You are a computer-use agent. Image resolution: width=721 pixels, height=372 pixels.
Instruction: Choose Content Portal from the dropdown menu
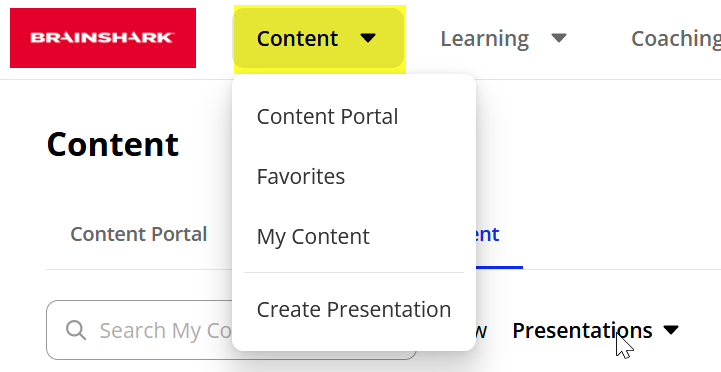[327, 117]
